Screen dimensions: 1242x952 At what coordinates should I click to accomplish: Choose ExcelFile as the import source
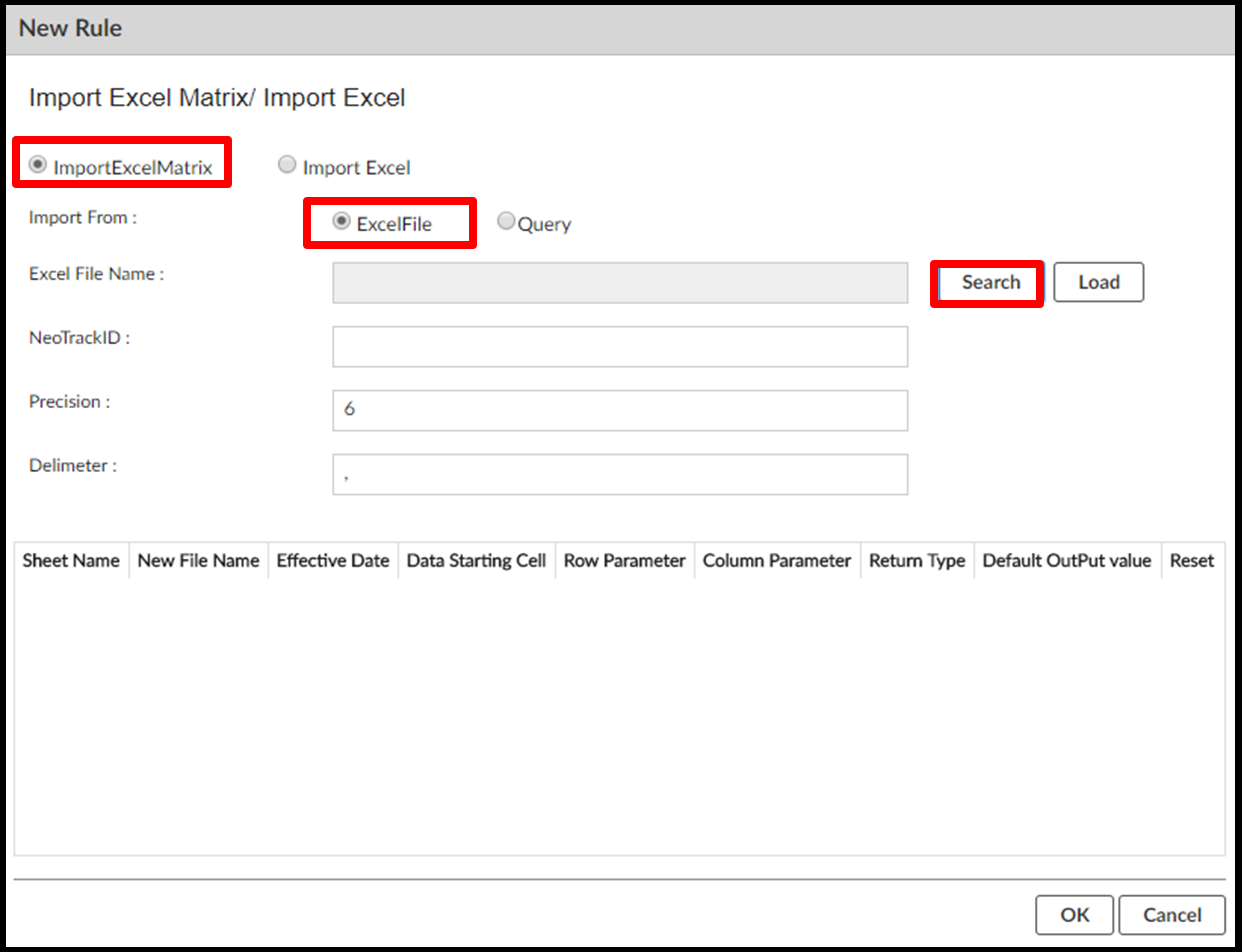click(x=342, y=222)
